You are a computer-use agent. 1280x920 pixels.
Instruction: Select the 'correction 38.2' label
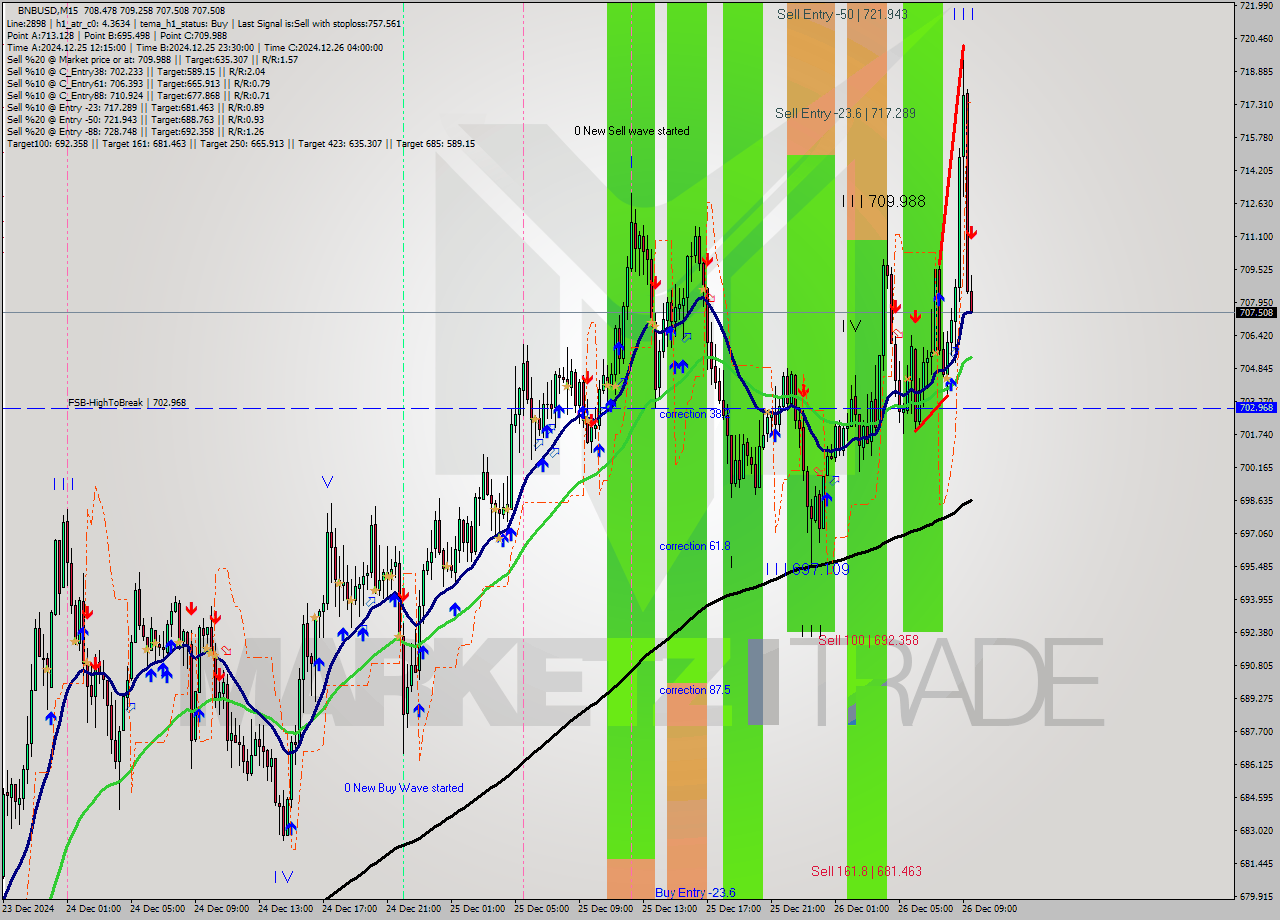[x=695, y=413]
